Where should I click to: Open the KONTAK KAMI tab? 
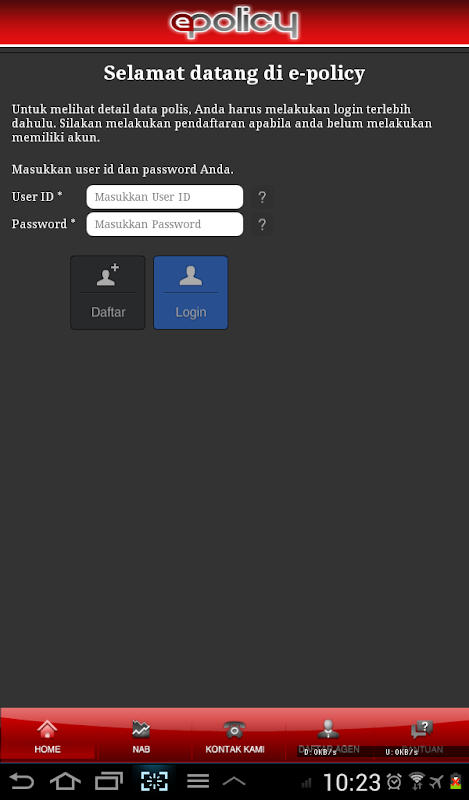tap(235, 736)
